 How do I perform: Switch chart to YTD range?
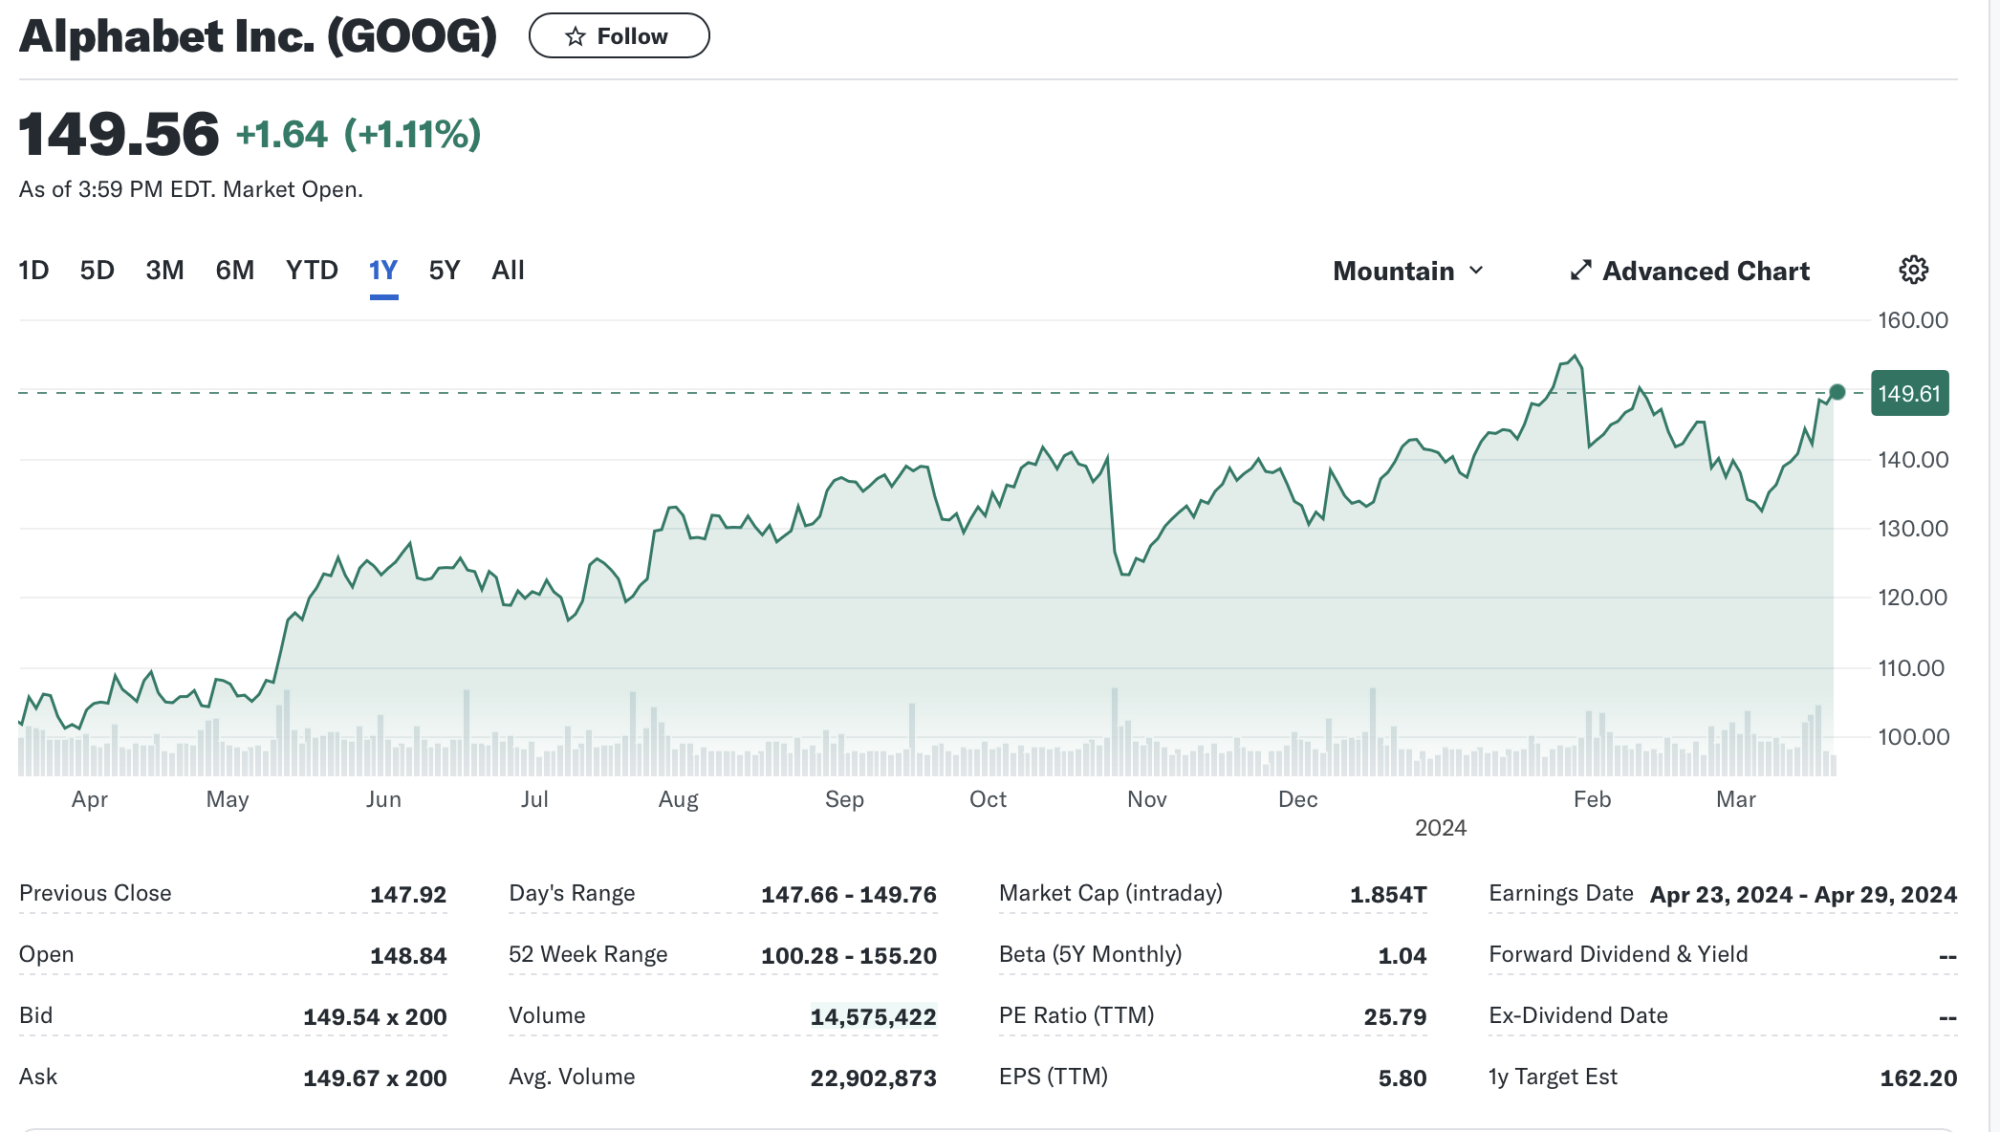click(x=311, y=270)
